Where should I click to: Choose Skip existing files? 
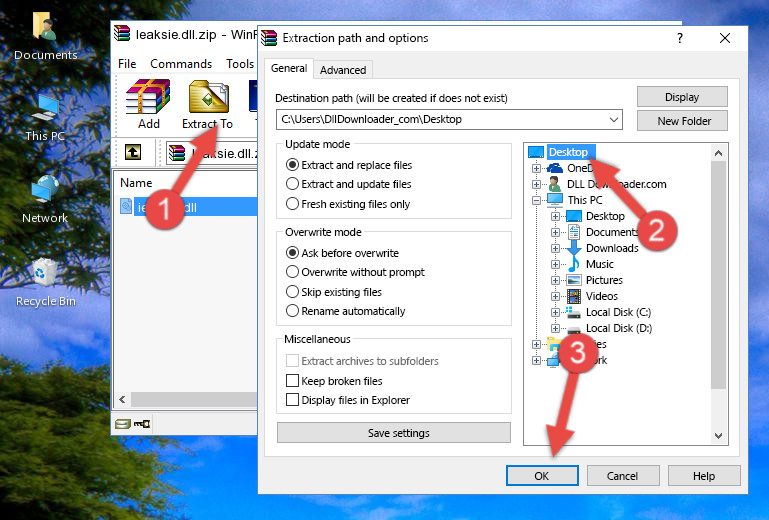pyautogui.click(x=333, y=291)
